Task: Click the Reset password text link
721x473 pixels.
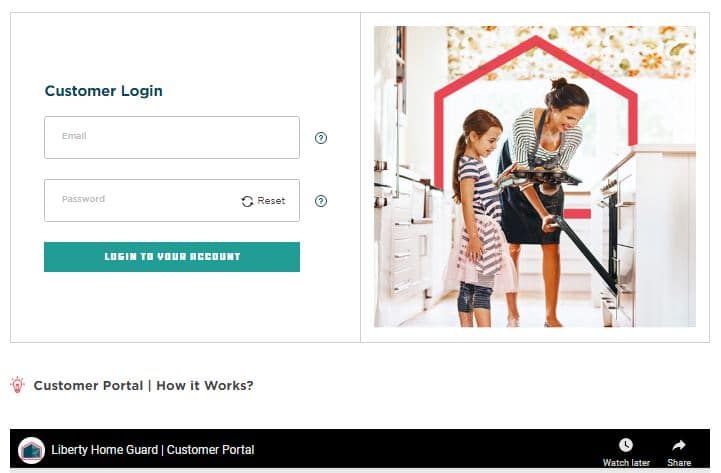Action: [x=271, y=201]
